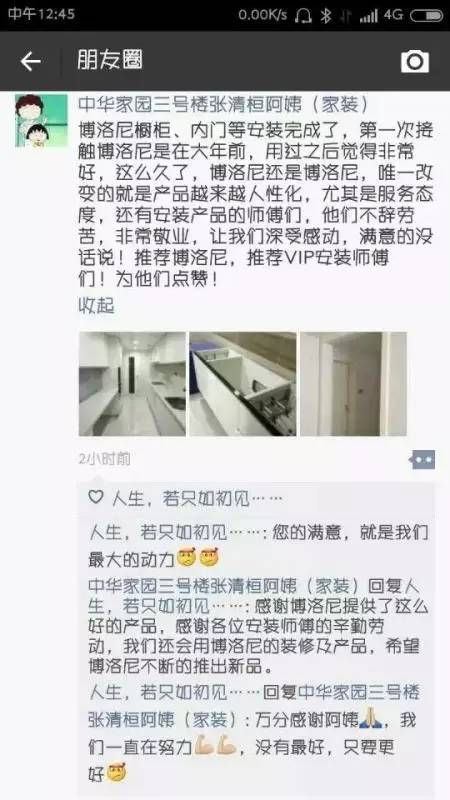Open the poster's cartoon avatar

(x=41, y=120)
